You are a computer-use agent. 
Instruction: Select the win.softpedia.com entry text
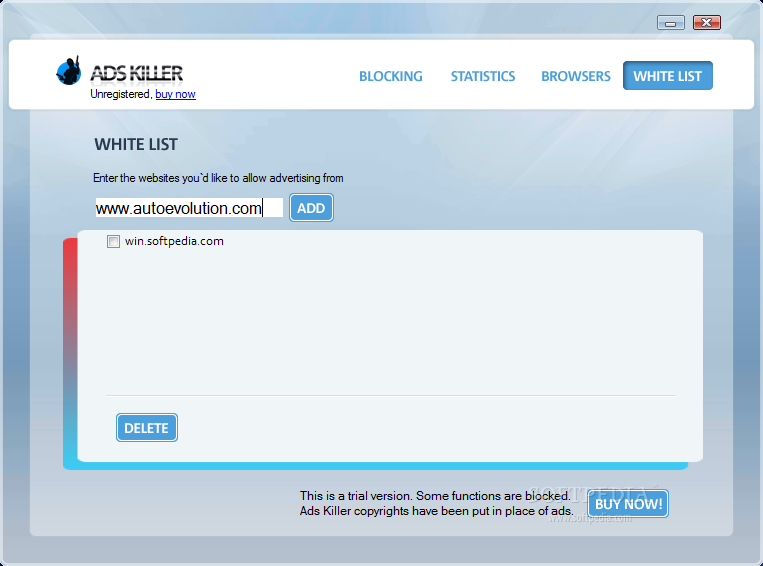174,241
